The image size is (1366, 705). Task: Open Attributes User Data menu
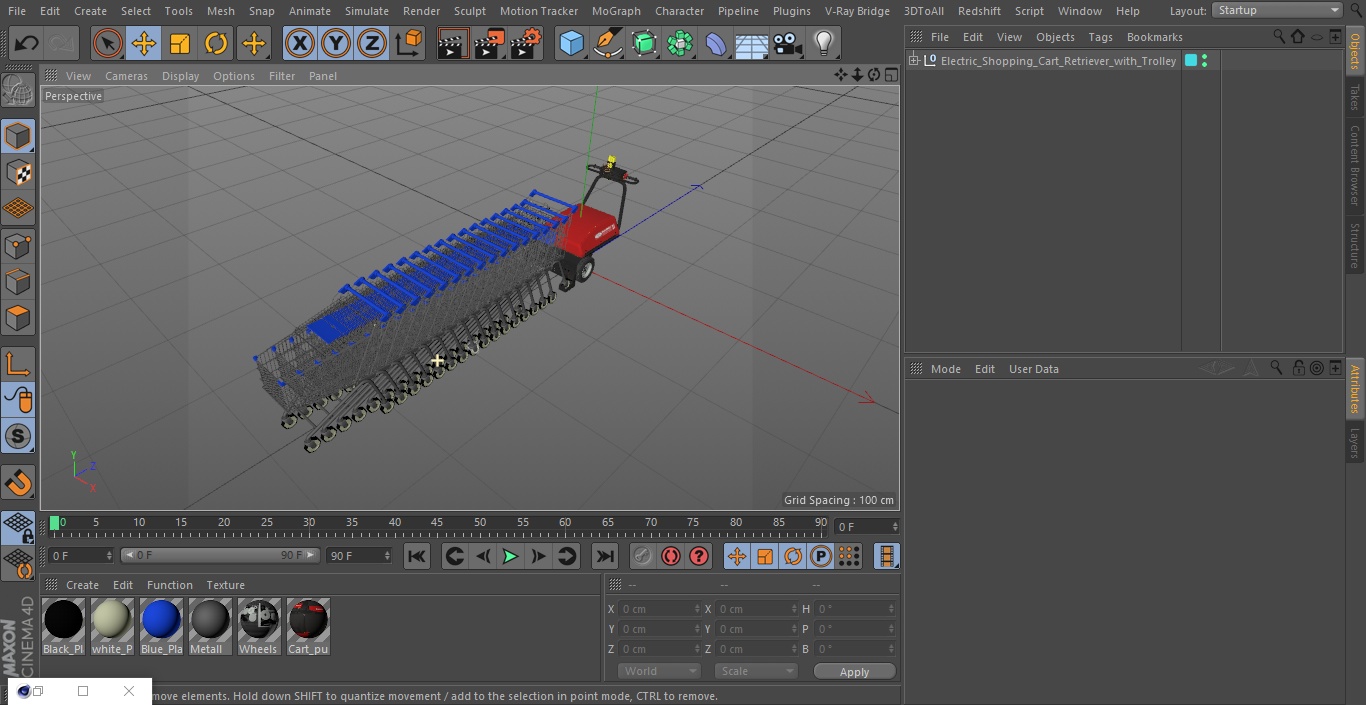pyautogui.click(x=1033, y=369)
